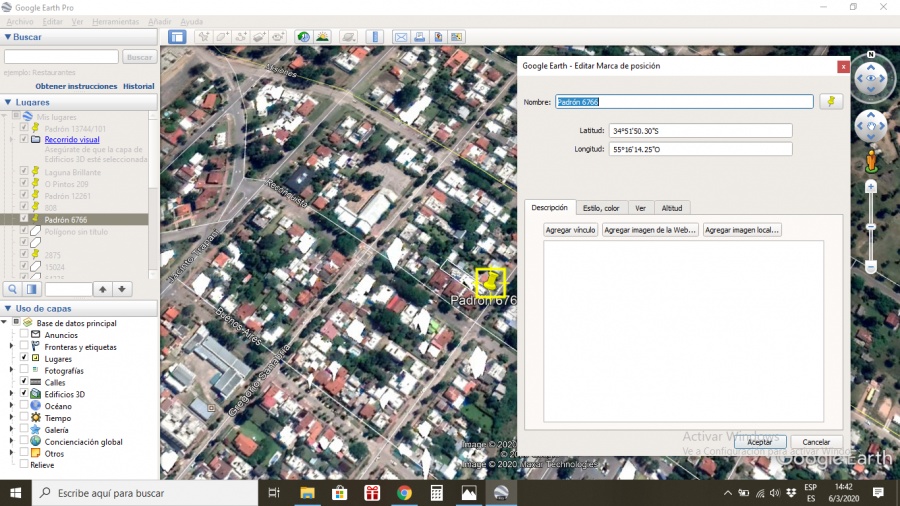Disable the Calles layer checkbox
The height and width of the screenshot is (506, 900).
pos(24,382)
